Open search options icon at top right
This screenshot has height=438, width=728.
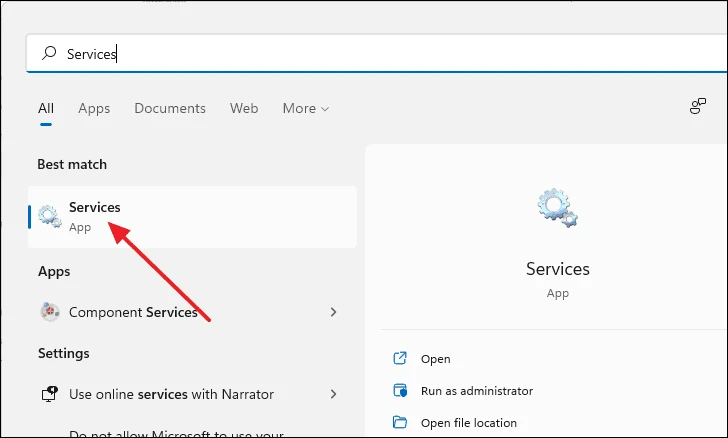(x=697, y=106)
